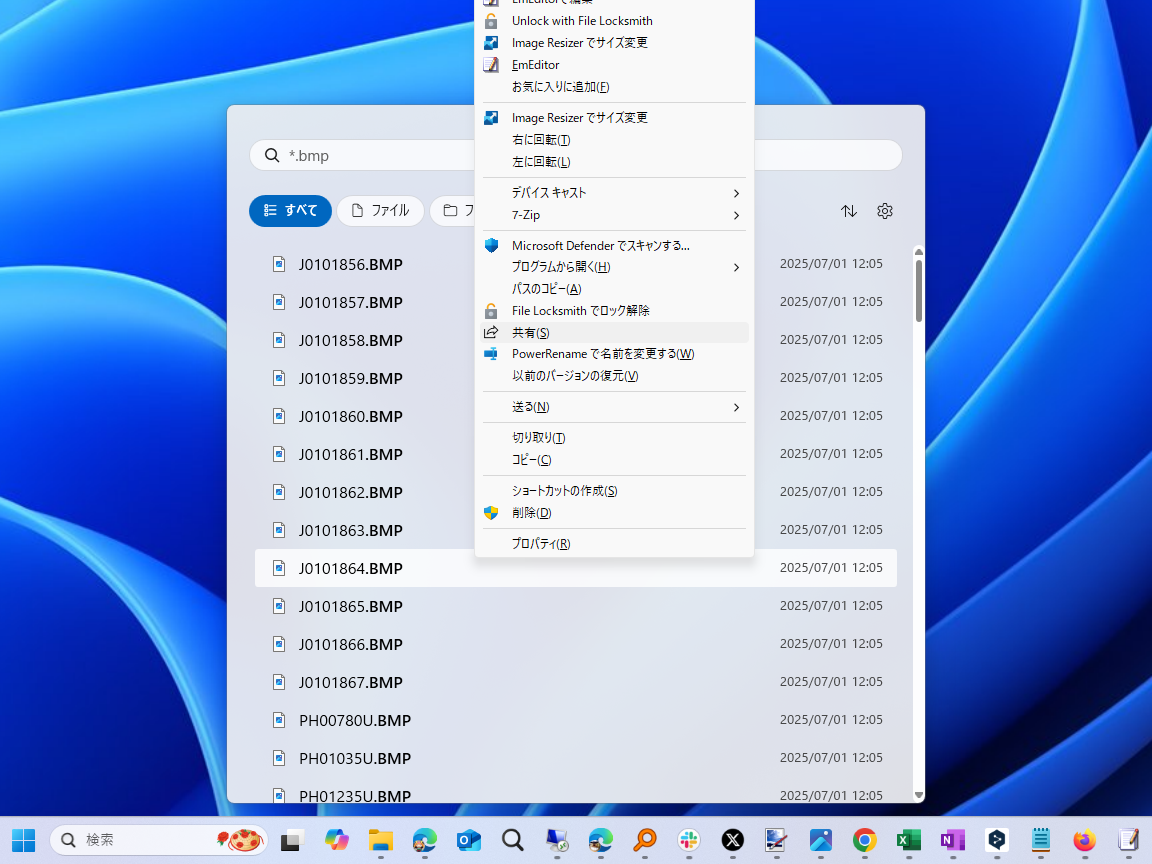Click the sort order arrows icon
This screenshot has height=864, width=1152.
coord(849,211)
